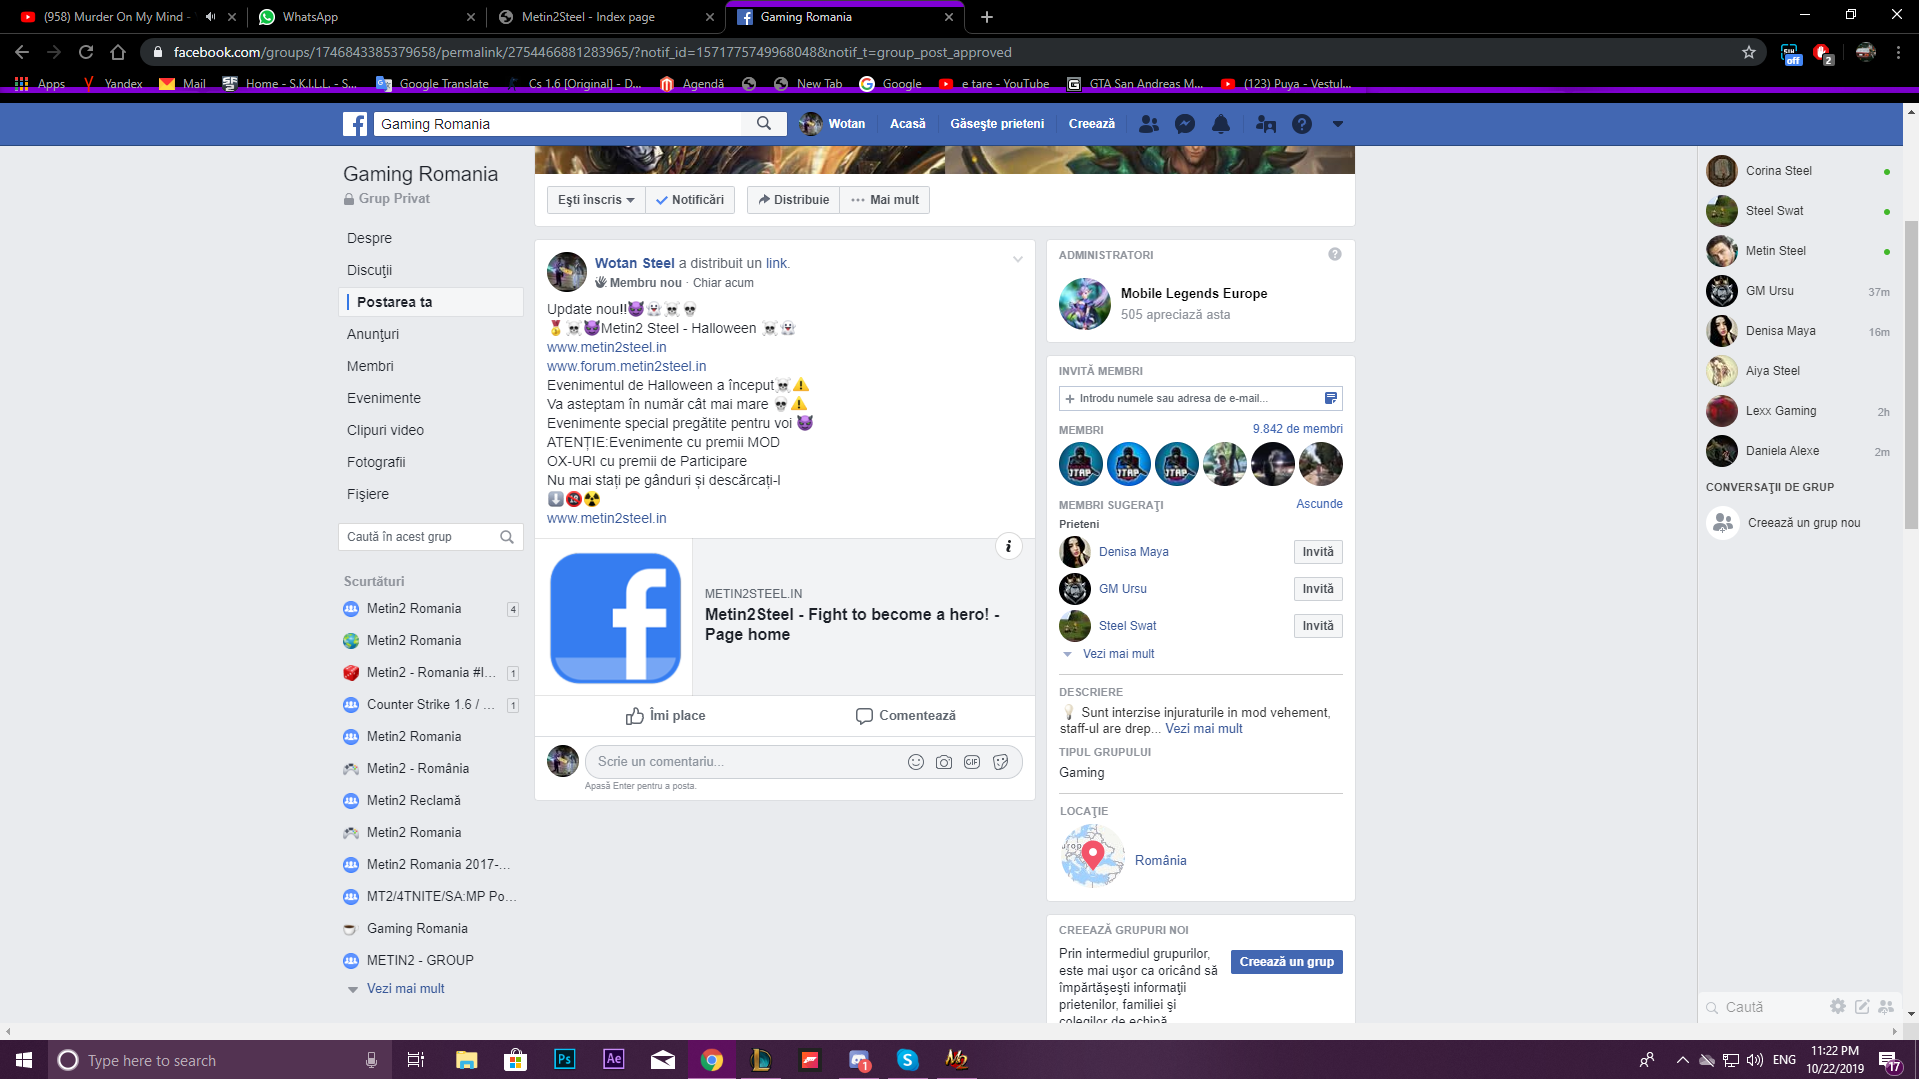Click the Scrie un comentariu field
The width and height of the screenshot is (1919, 1079).
[745, 762]
